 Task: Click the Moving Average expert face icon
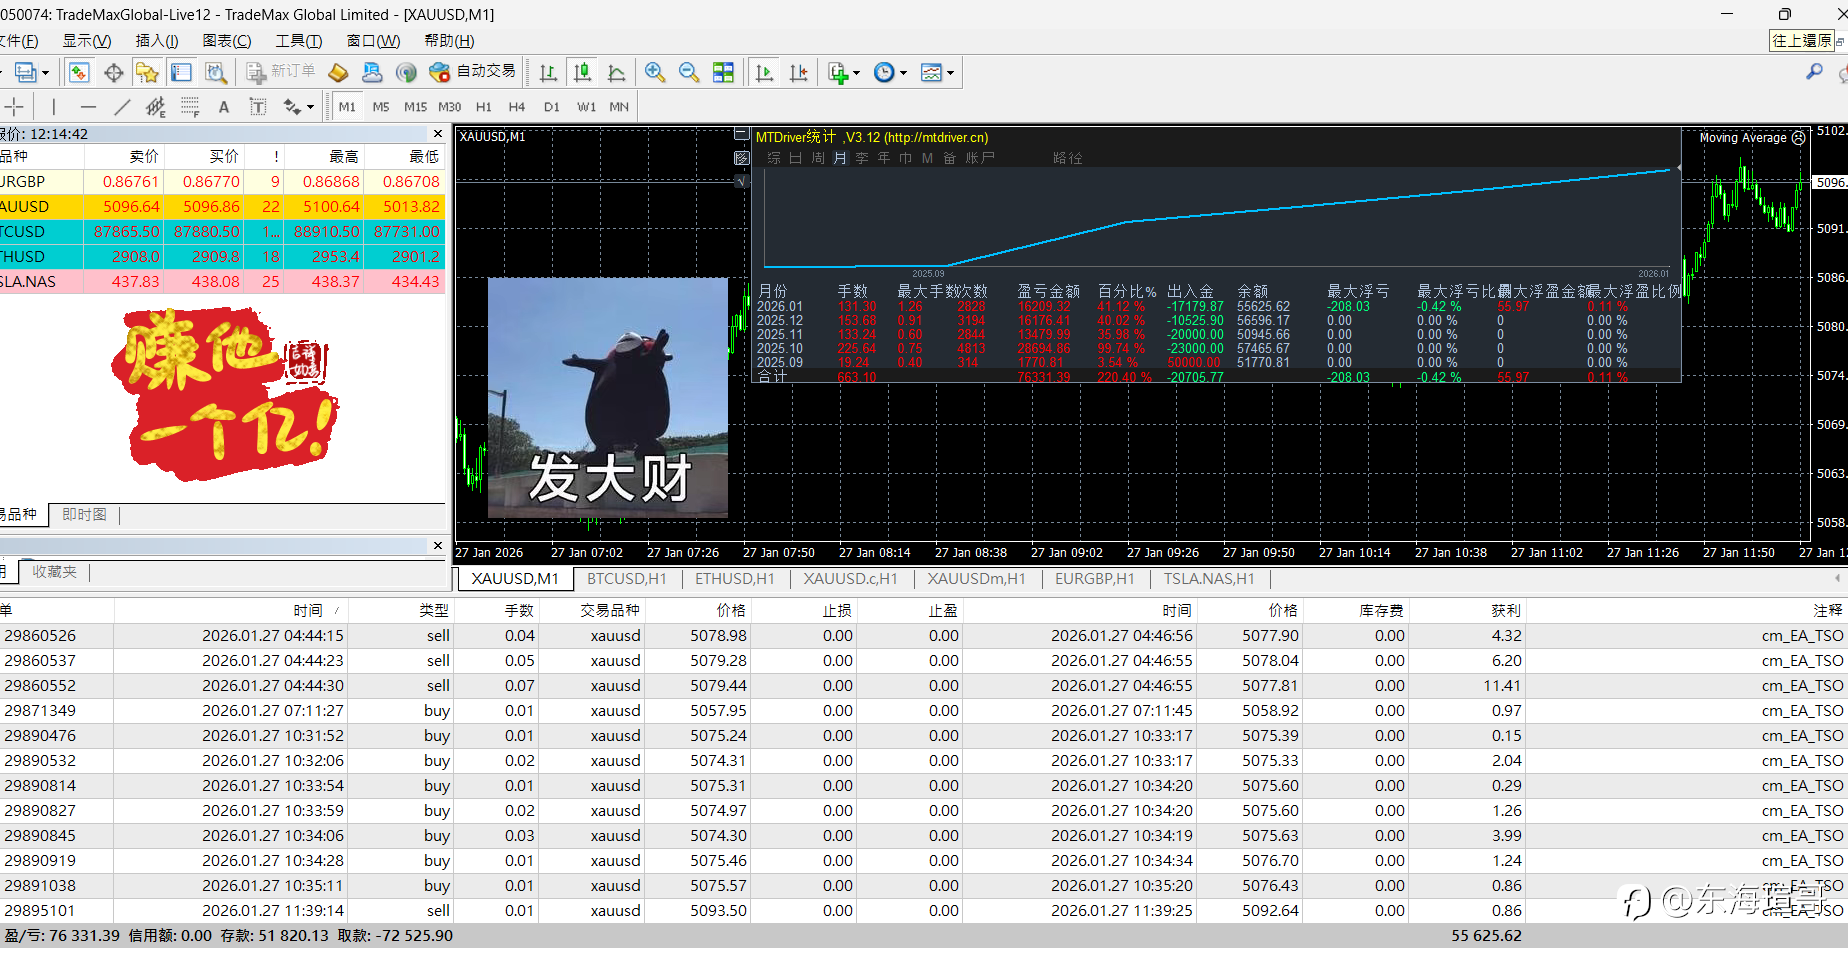[x=1799, y=138]
